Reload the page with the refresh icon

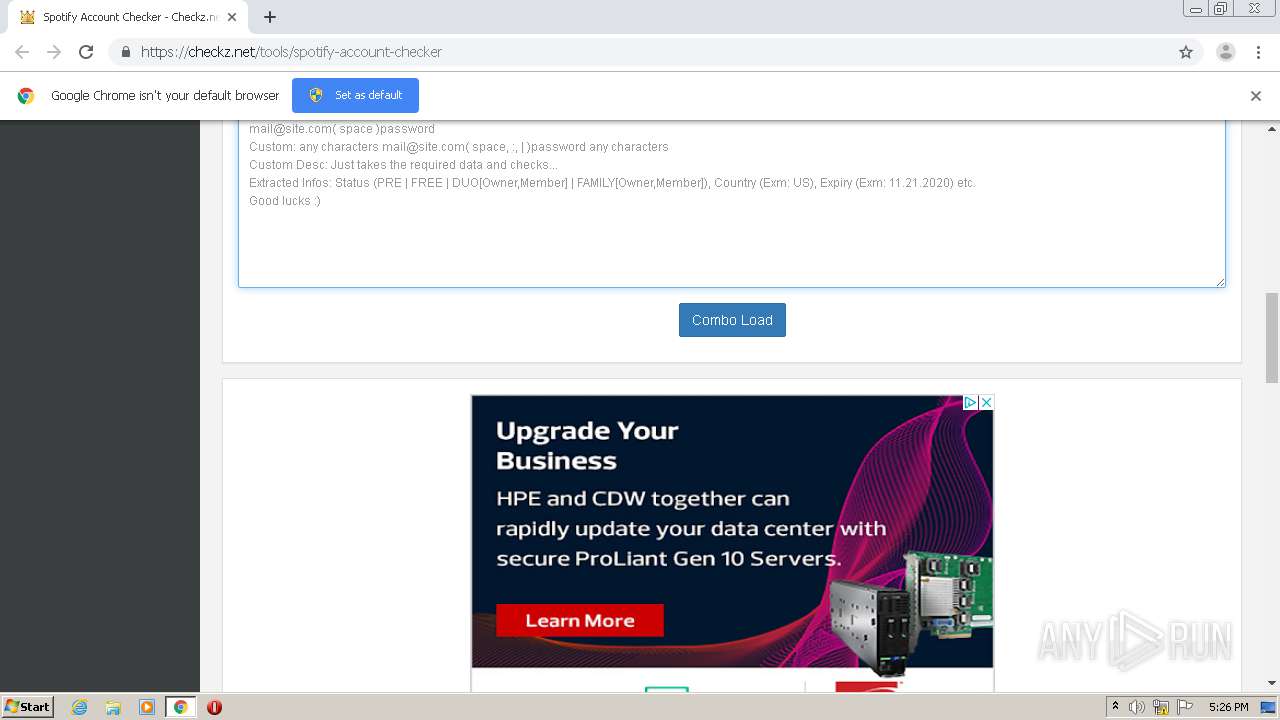click(86, 52)
